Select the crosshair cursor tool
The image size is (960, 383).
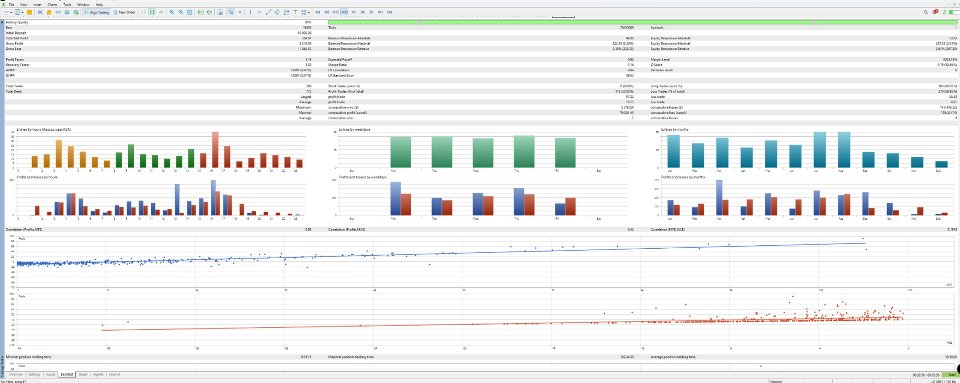(241, 12)
